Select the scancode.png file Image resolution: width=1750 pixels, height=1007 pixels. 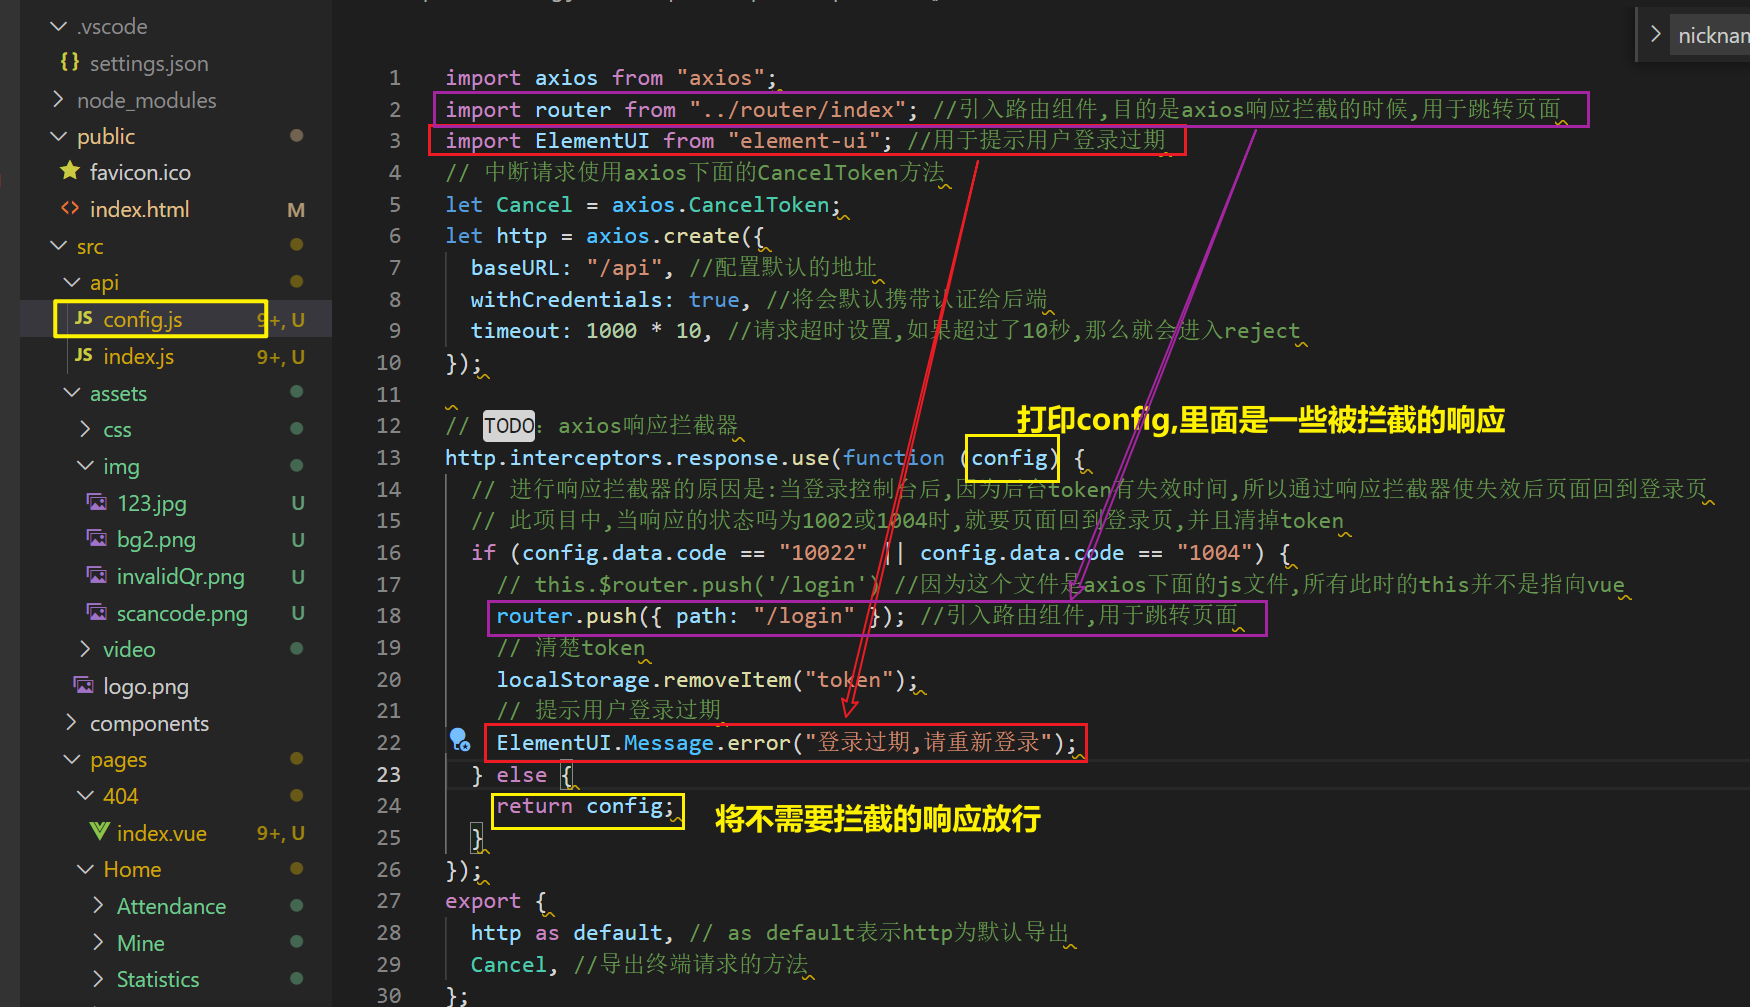180,613
